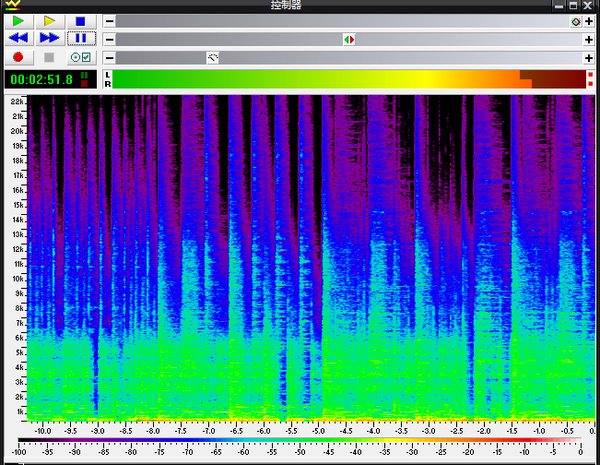Click the -3.0 time axis label

point(429,431)
